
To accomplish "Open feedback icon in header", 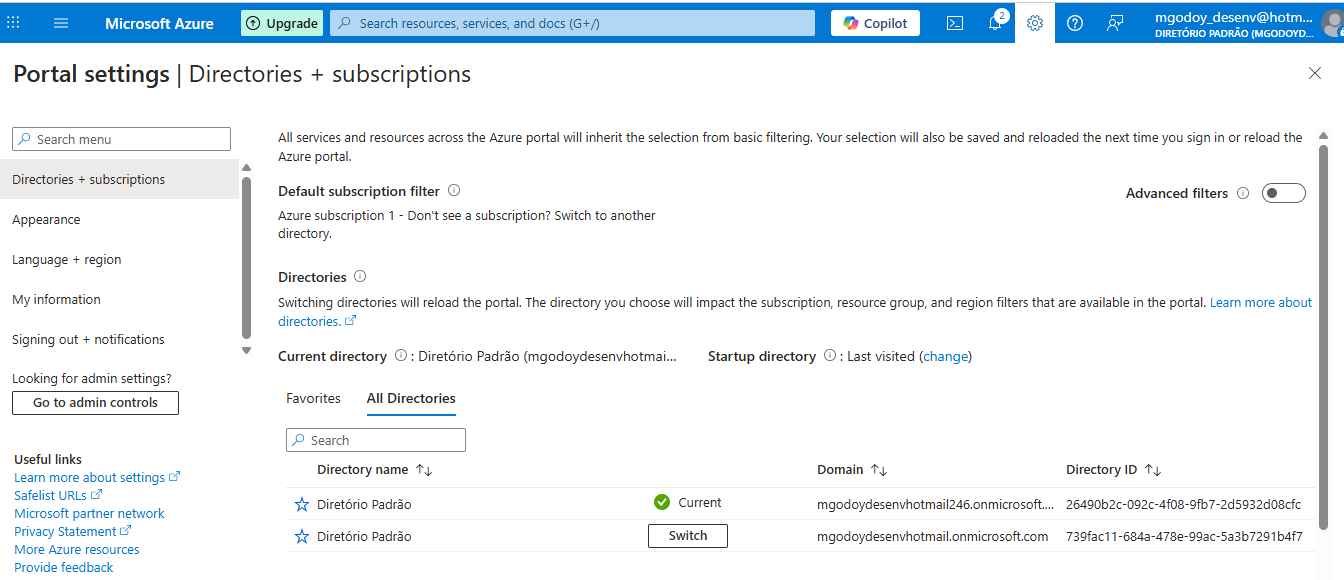I will coord(1115,23).
